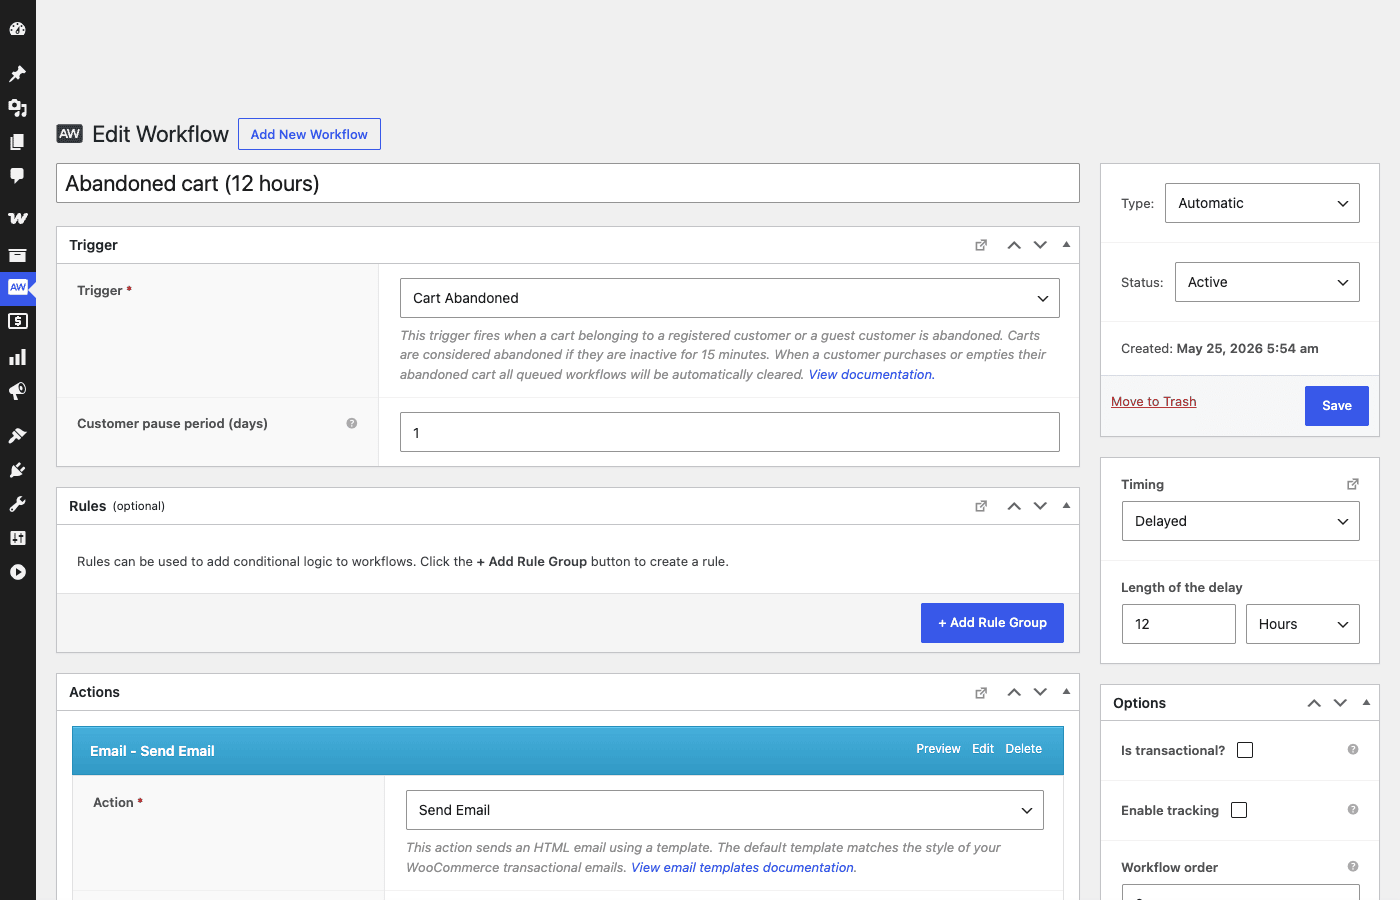The image size is (1400, 900).
Task: Collapse the Rules panel with its toggle triangle
Action: tap(1066, 506)
